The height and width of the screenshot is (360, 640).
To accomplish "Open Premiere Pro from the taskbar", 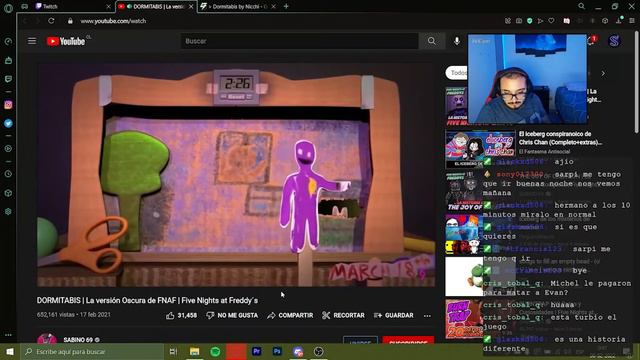I will click(257, 351).
